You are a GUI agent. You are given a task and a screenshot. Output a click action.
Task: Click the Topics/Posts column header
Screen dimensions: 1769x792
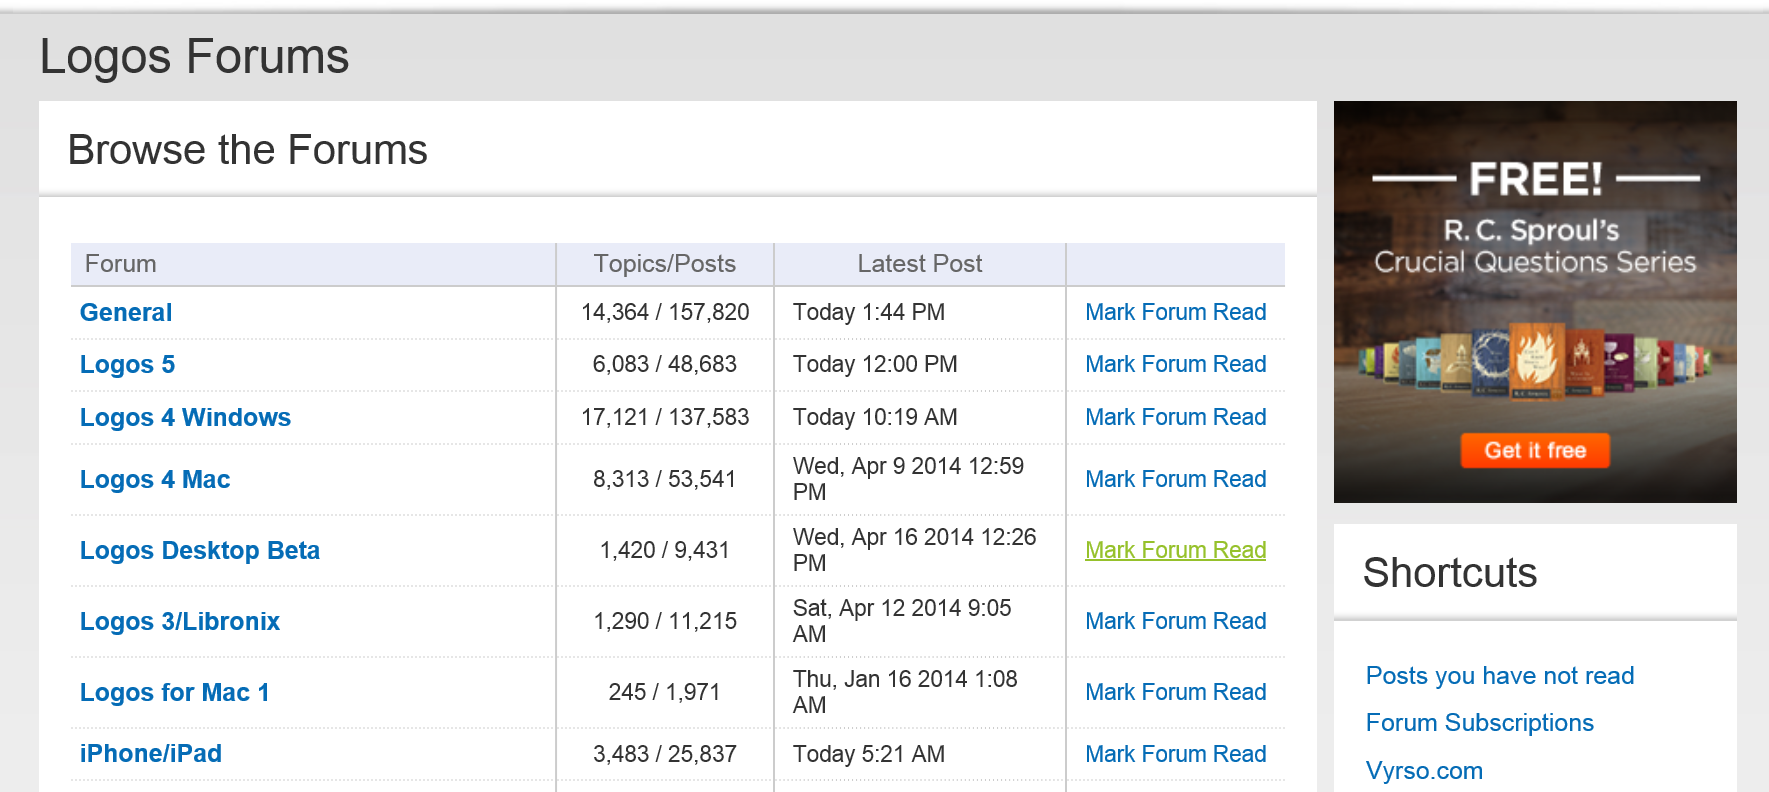pyautogui.click(x=665, y=264)
